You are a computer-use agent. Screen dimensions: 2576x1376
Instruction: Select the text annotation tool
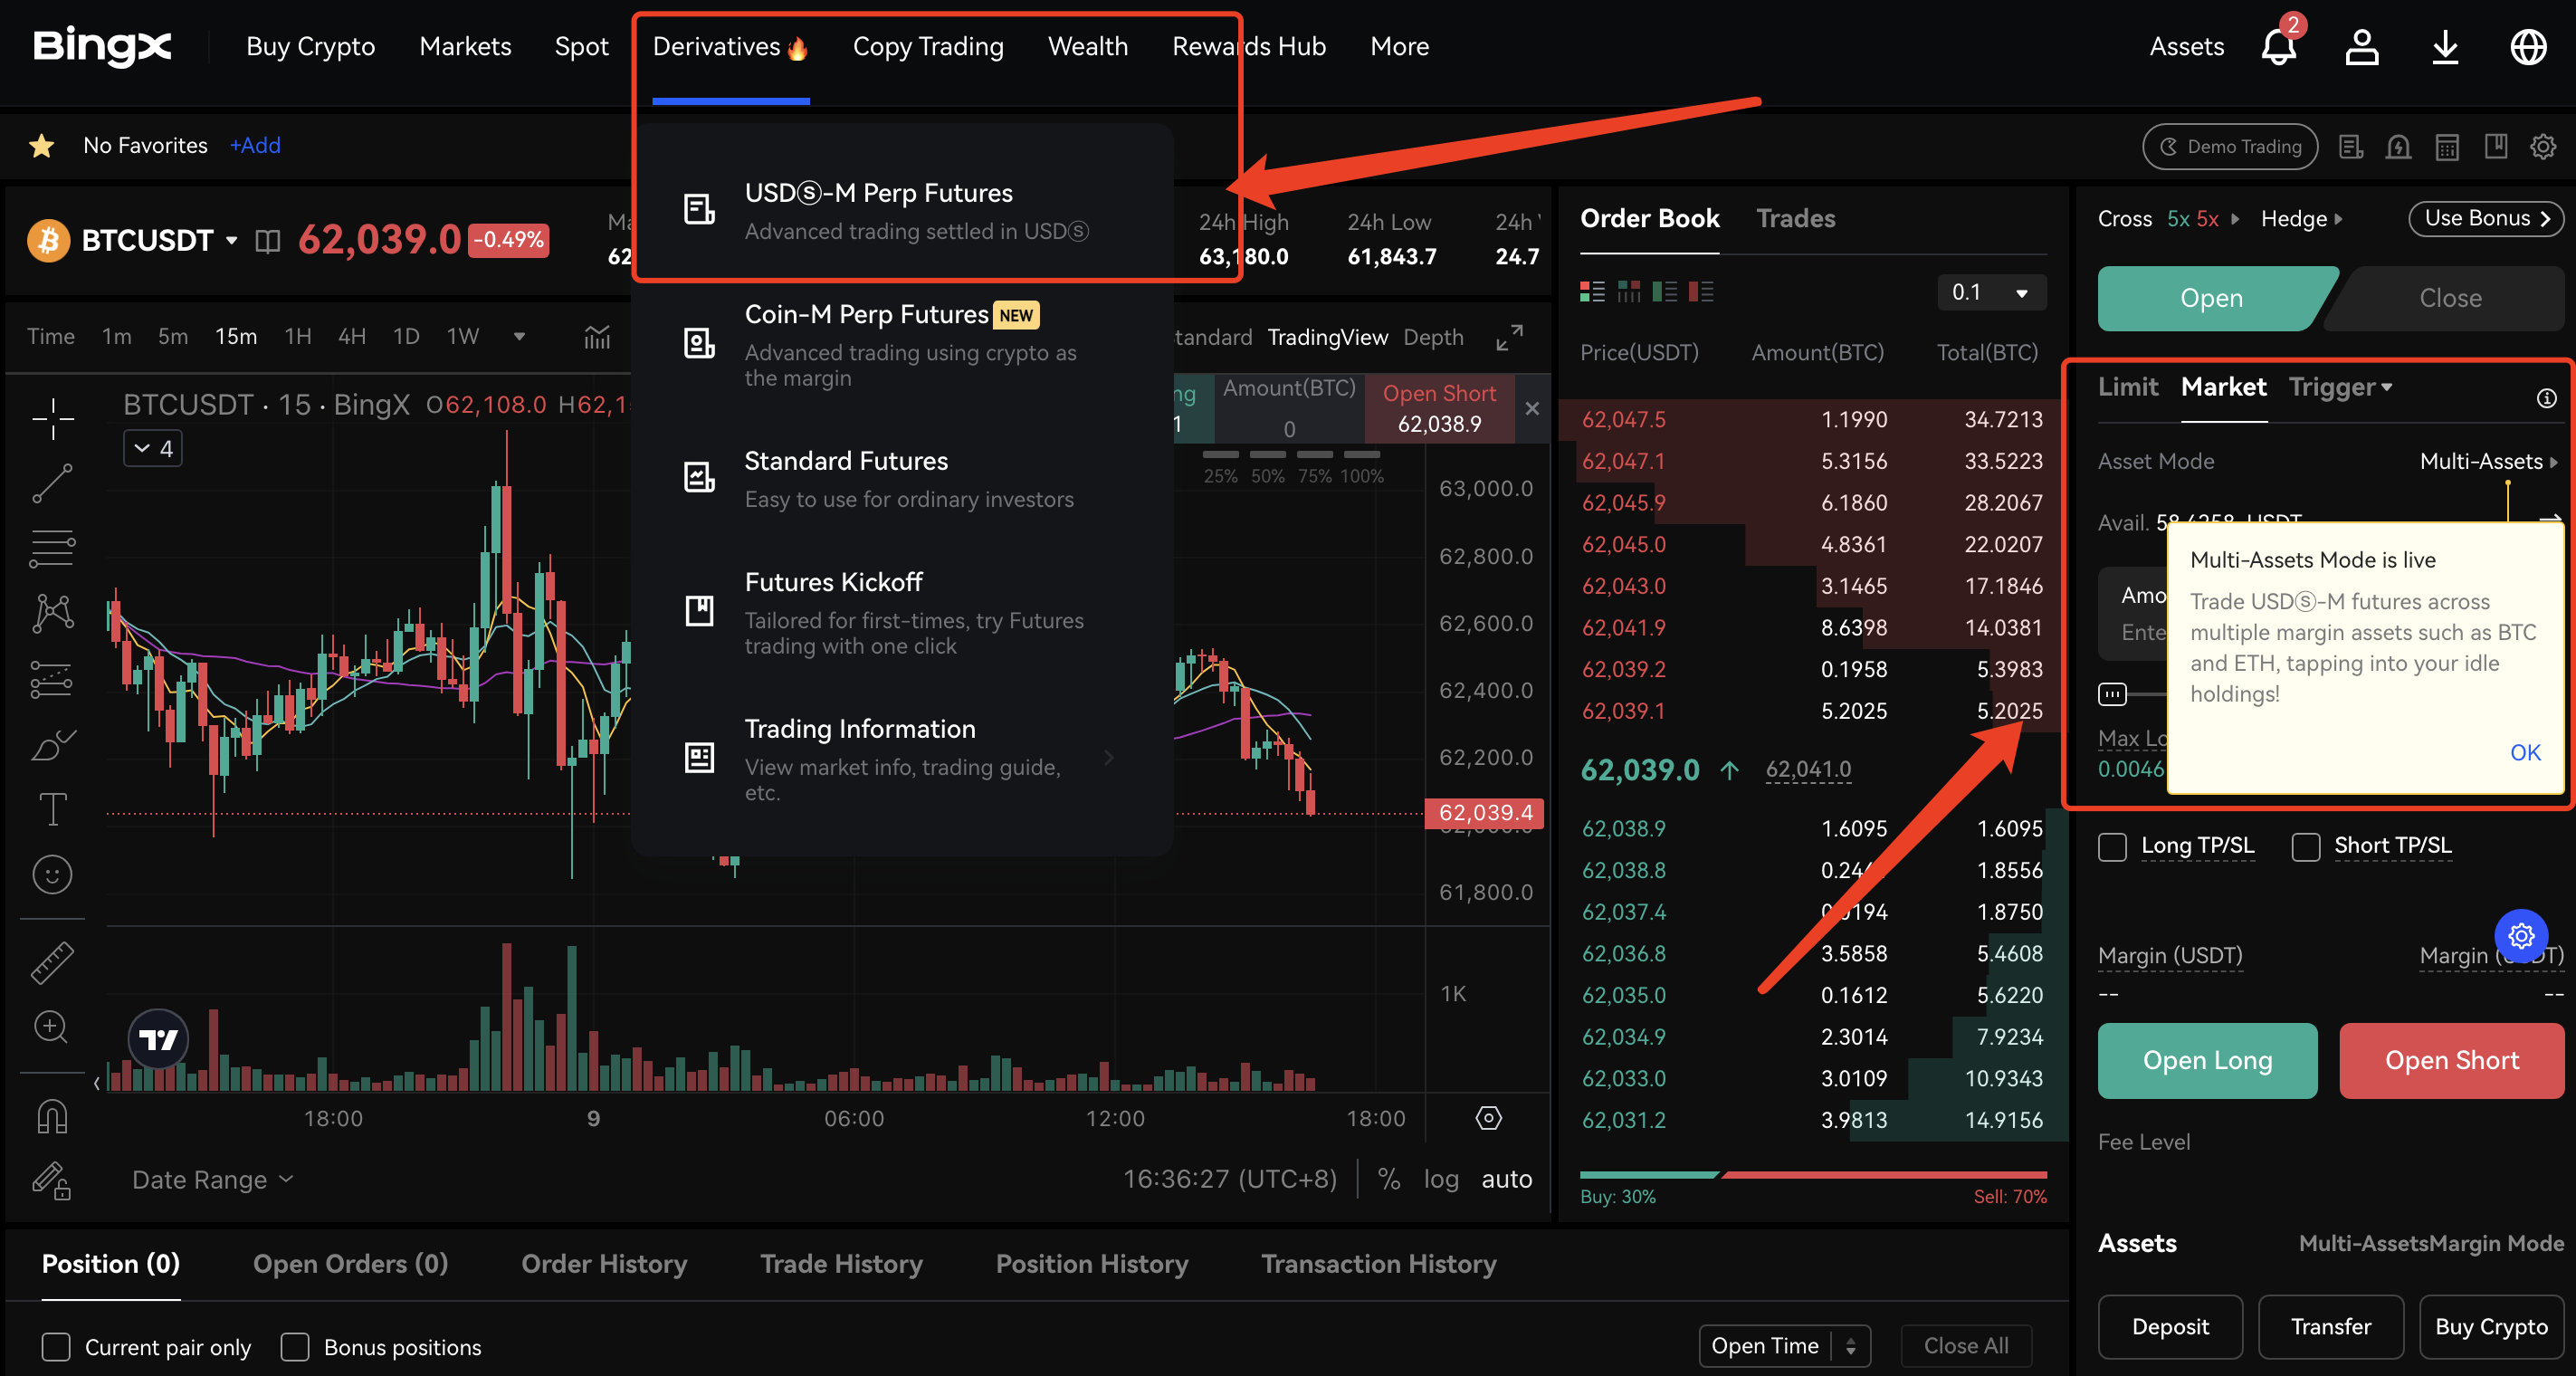pos(52,809)
